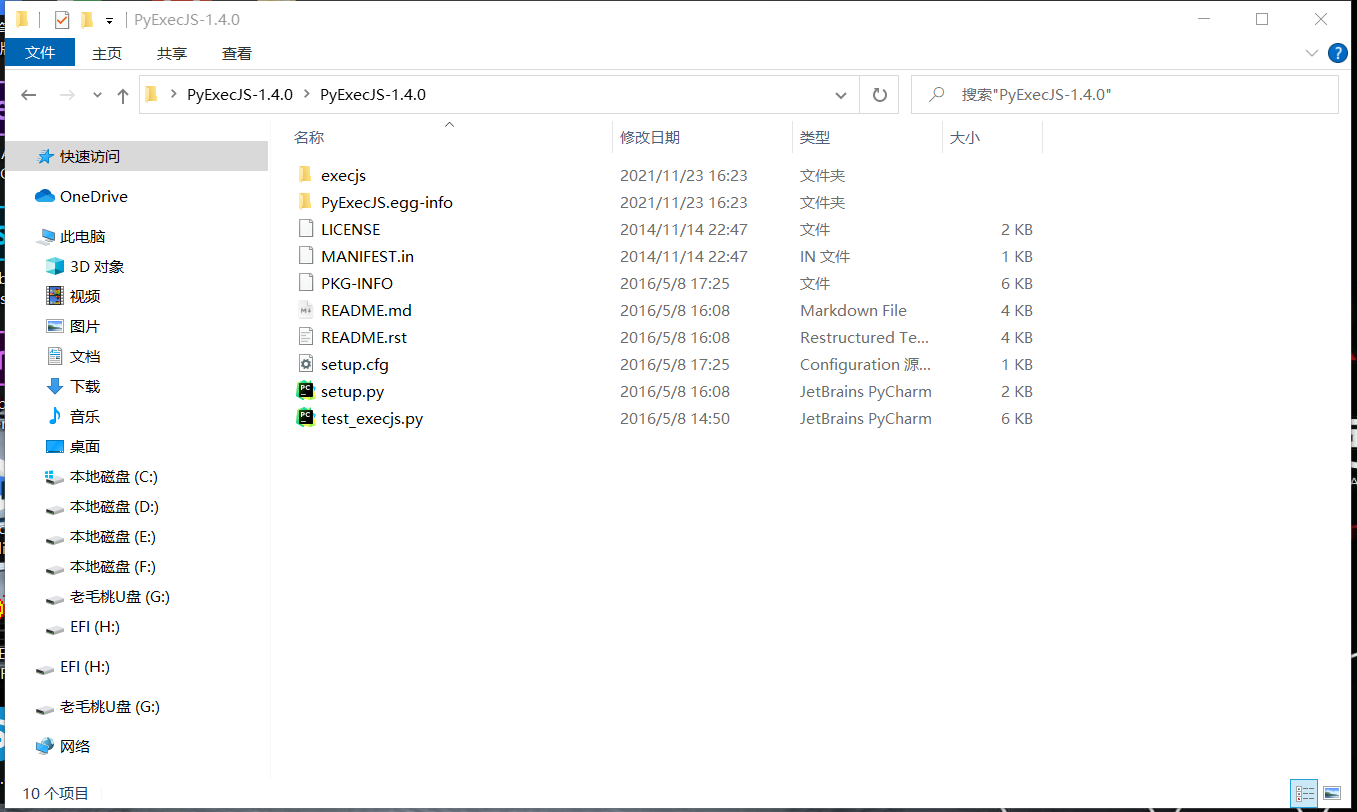Viewport: 1357px width, 812px height.
Task: Select 本地磁盘 (C:) in the sidebar
Action: pyautogui.click(x=110, y=476)
